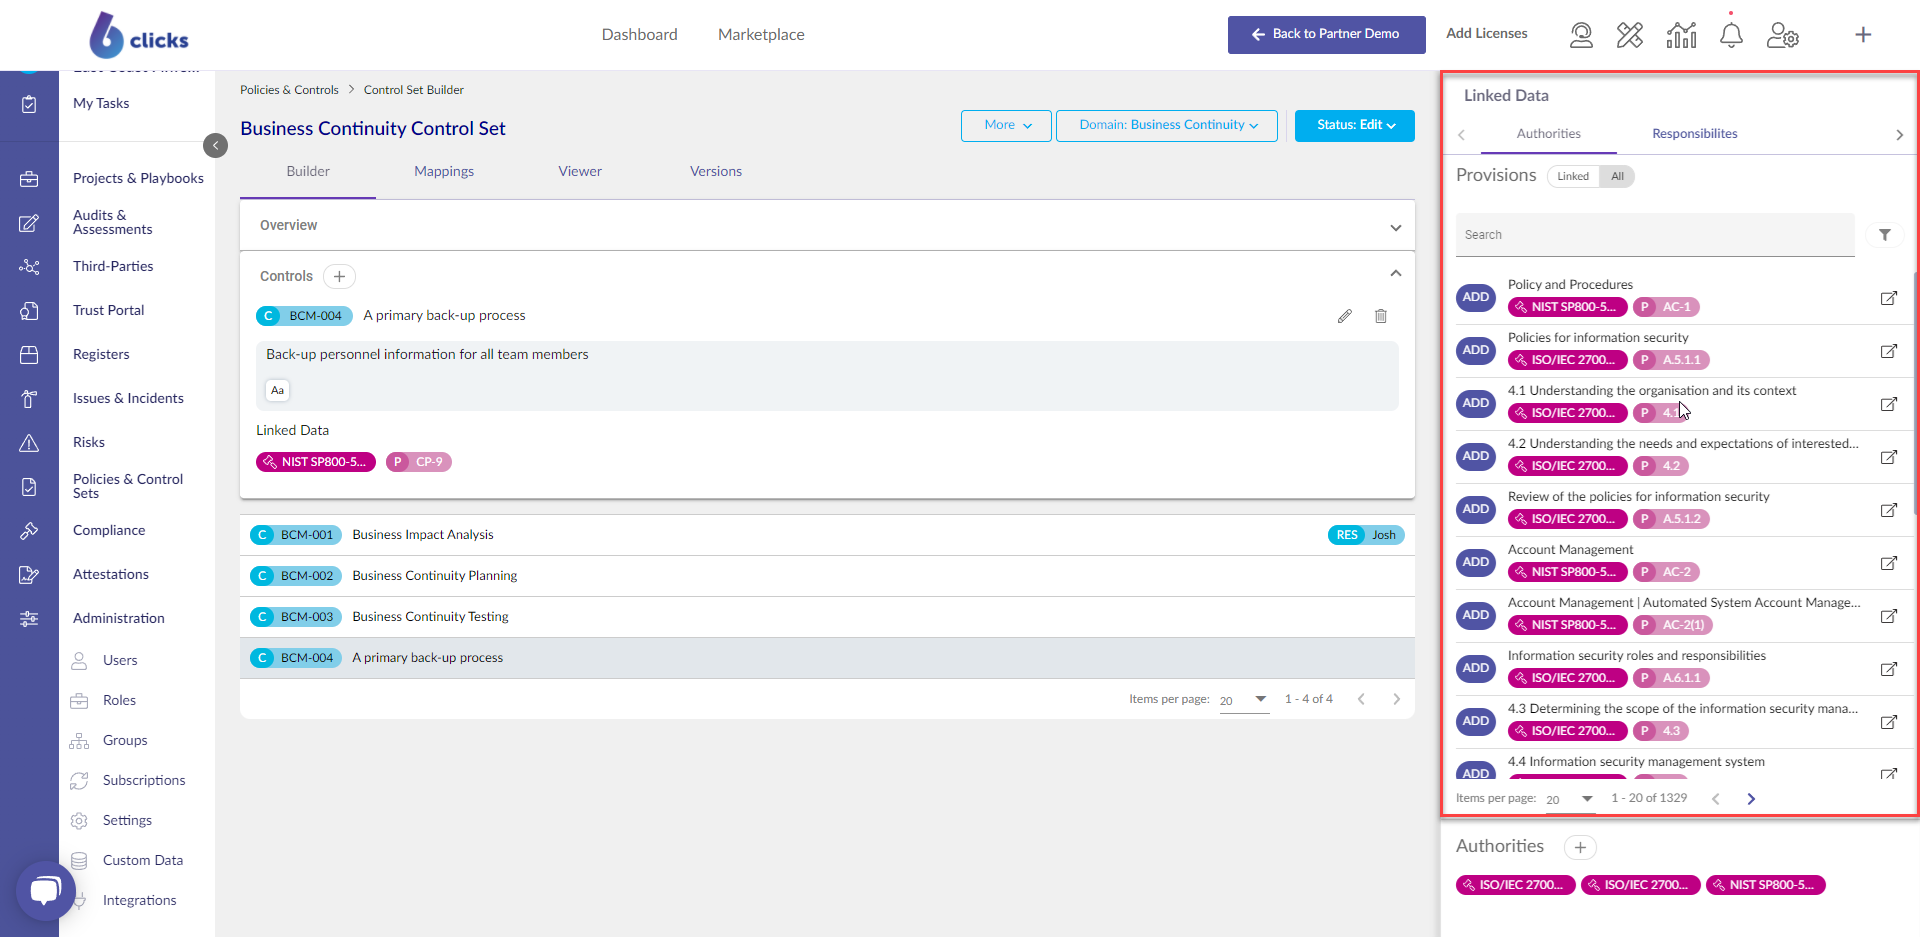
Task: Click the Third-Parties network sidebar icon
Action: pos(29,267)
